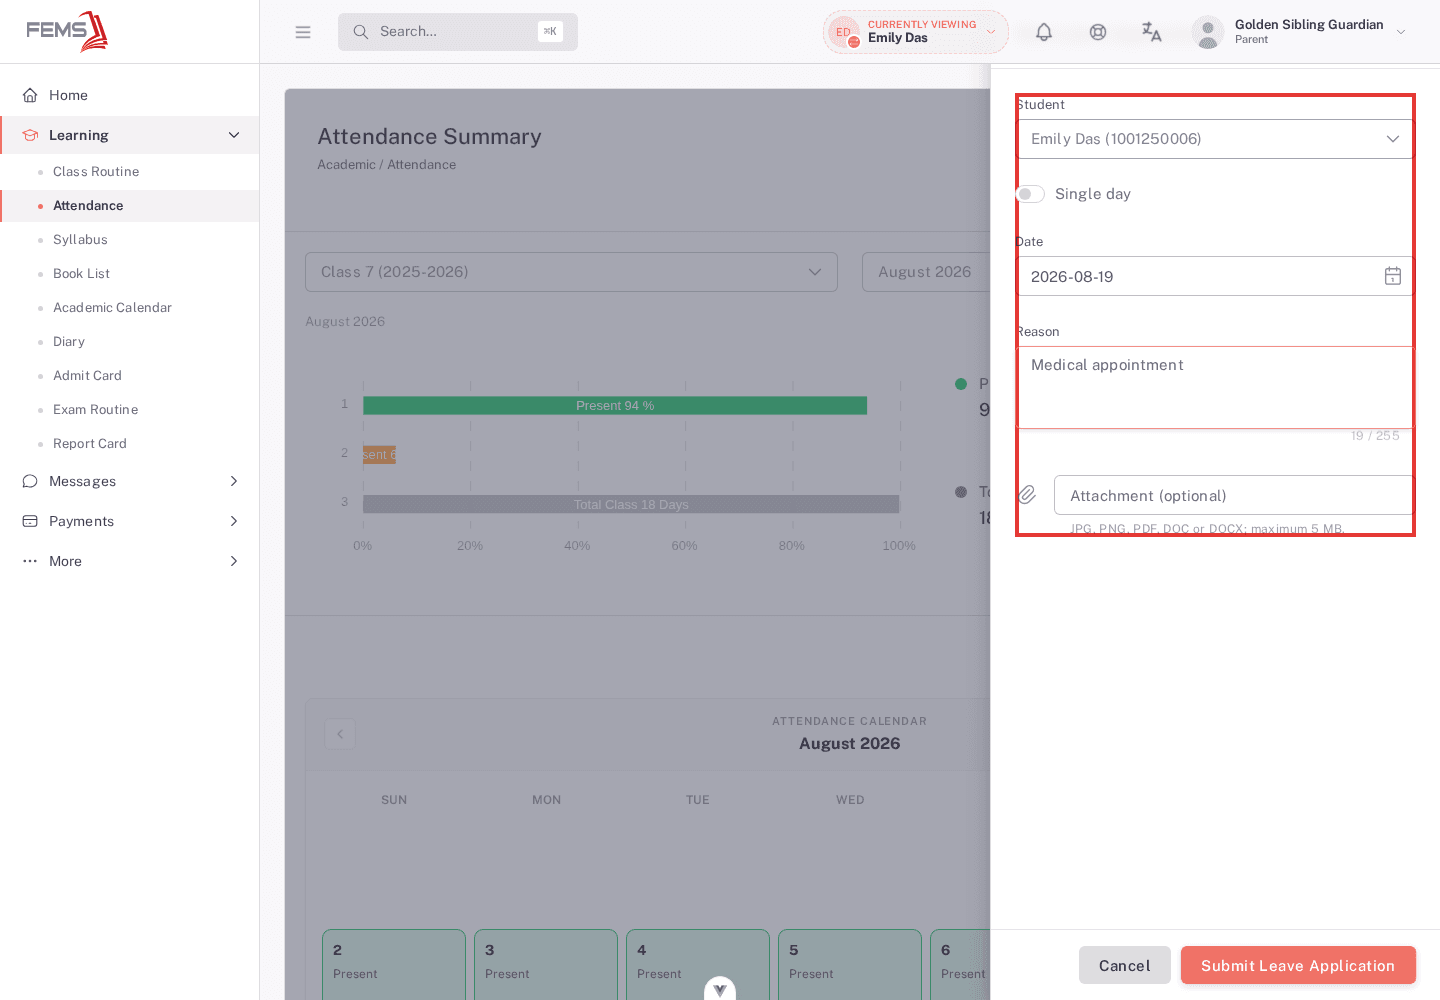
Task: Click the Reason text area
Action: (1215, 387)
